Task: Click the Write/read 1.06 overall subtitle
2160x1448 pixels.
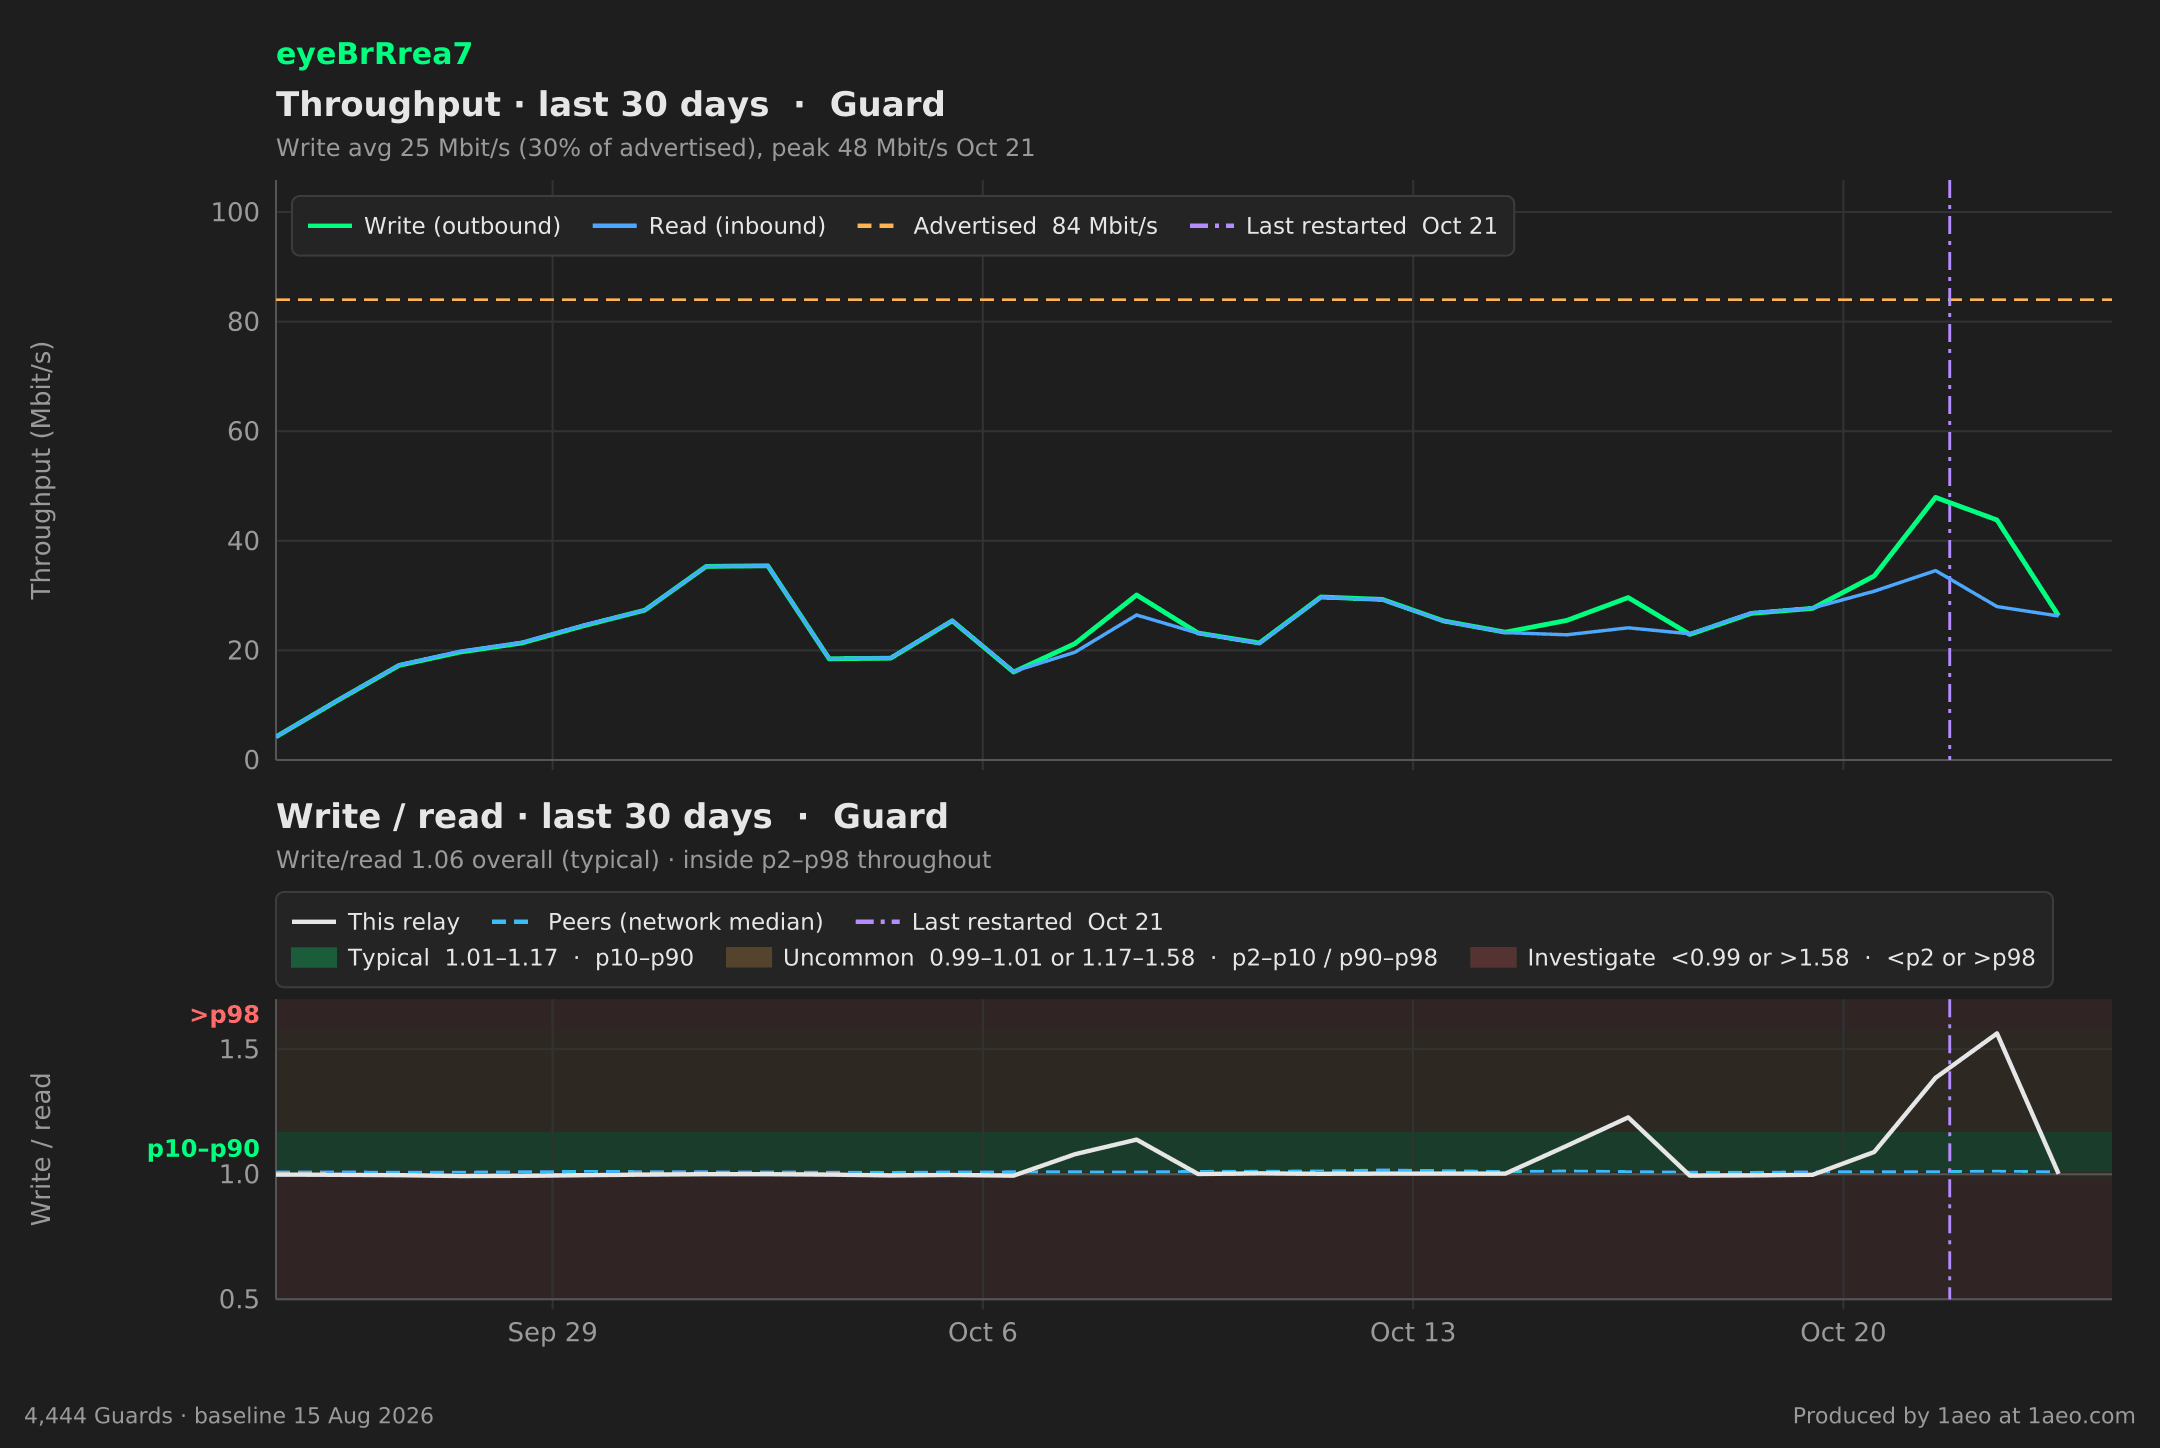Action: (x=633, y=860)
